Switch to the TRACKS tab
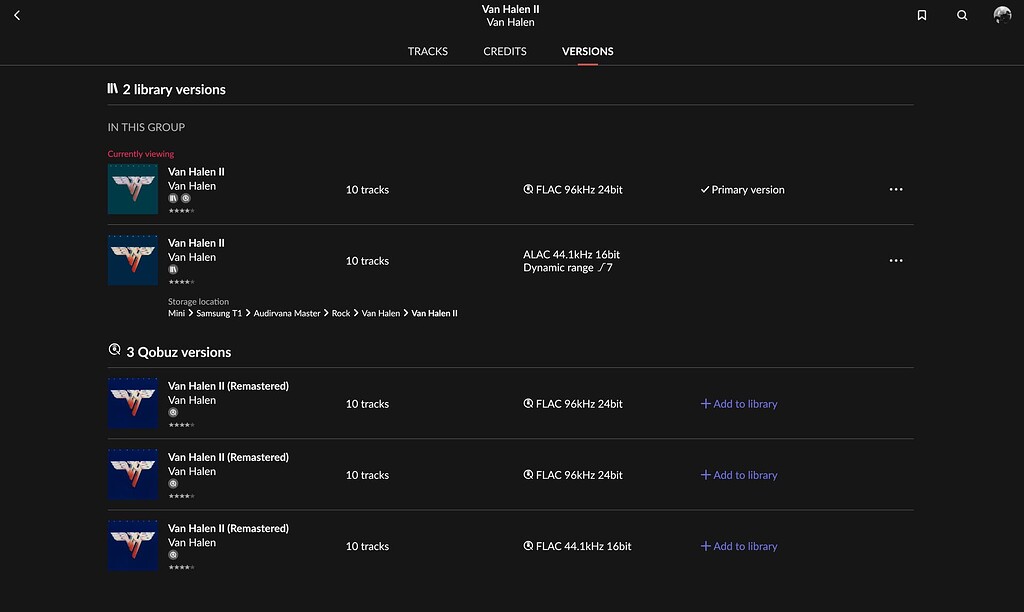Viewport: 1024px width, 612px height. pyautogui.click(x=427, y=51)
